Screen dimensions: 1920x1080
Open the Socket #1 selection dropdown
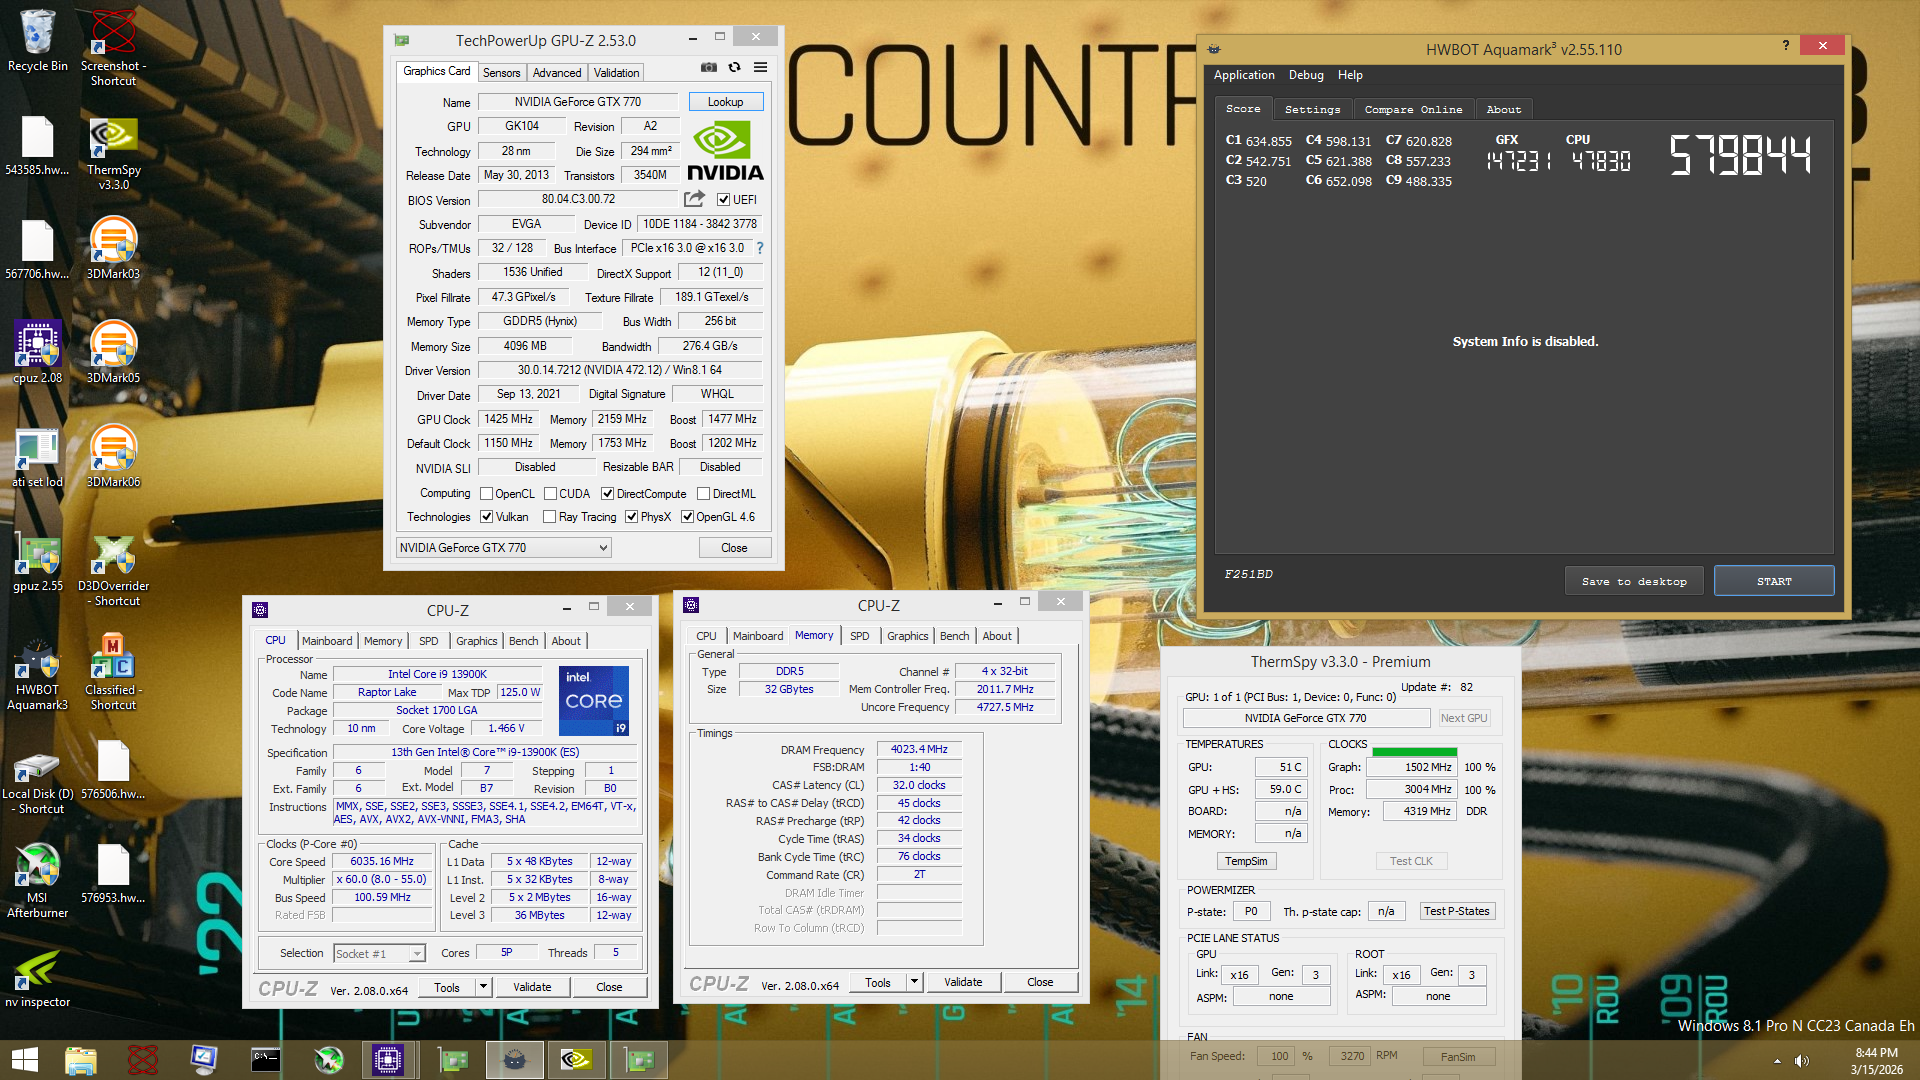(x=379, y=954)
